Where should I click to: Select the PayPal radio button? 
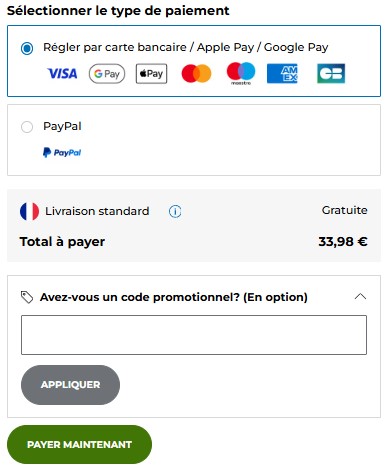pos(27,127)
